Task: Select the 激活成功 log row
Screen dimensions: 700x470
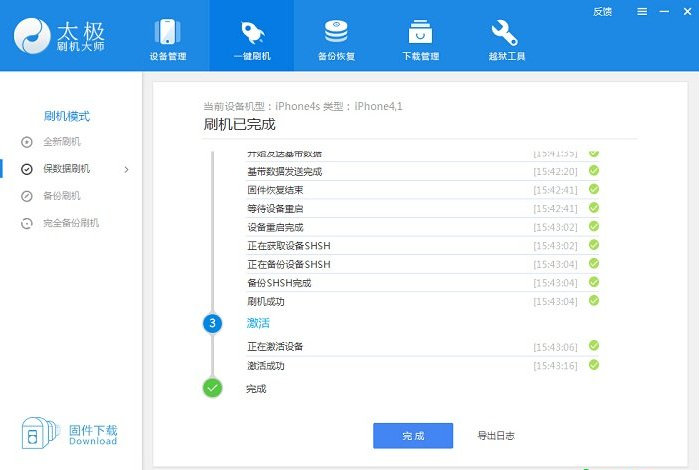Action: pyautogui.click(x=423, y=366)
